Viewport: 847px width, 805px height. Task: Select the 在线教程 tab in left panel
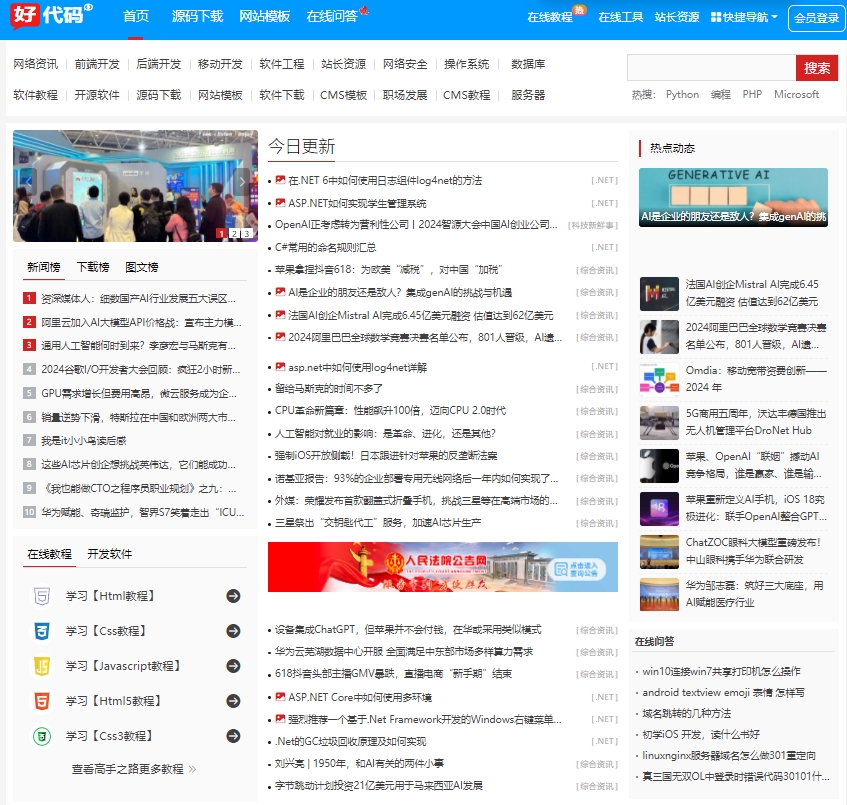point(49,554)
